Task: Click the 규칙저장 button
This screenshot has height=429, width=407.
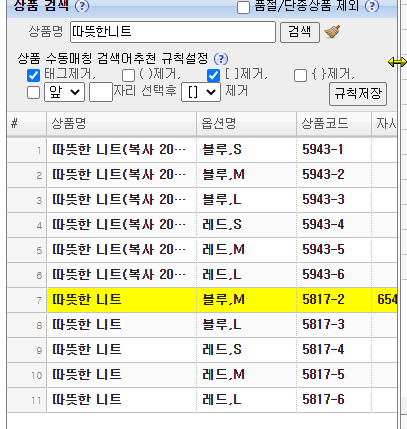Action: (358, 94)
